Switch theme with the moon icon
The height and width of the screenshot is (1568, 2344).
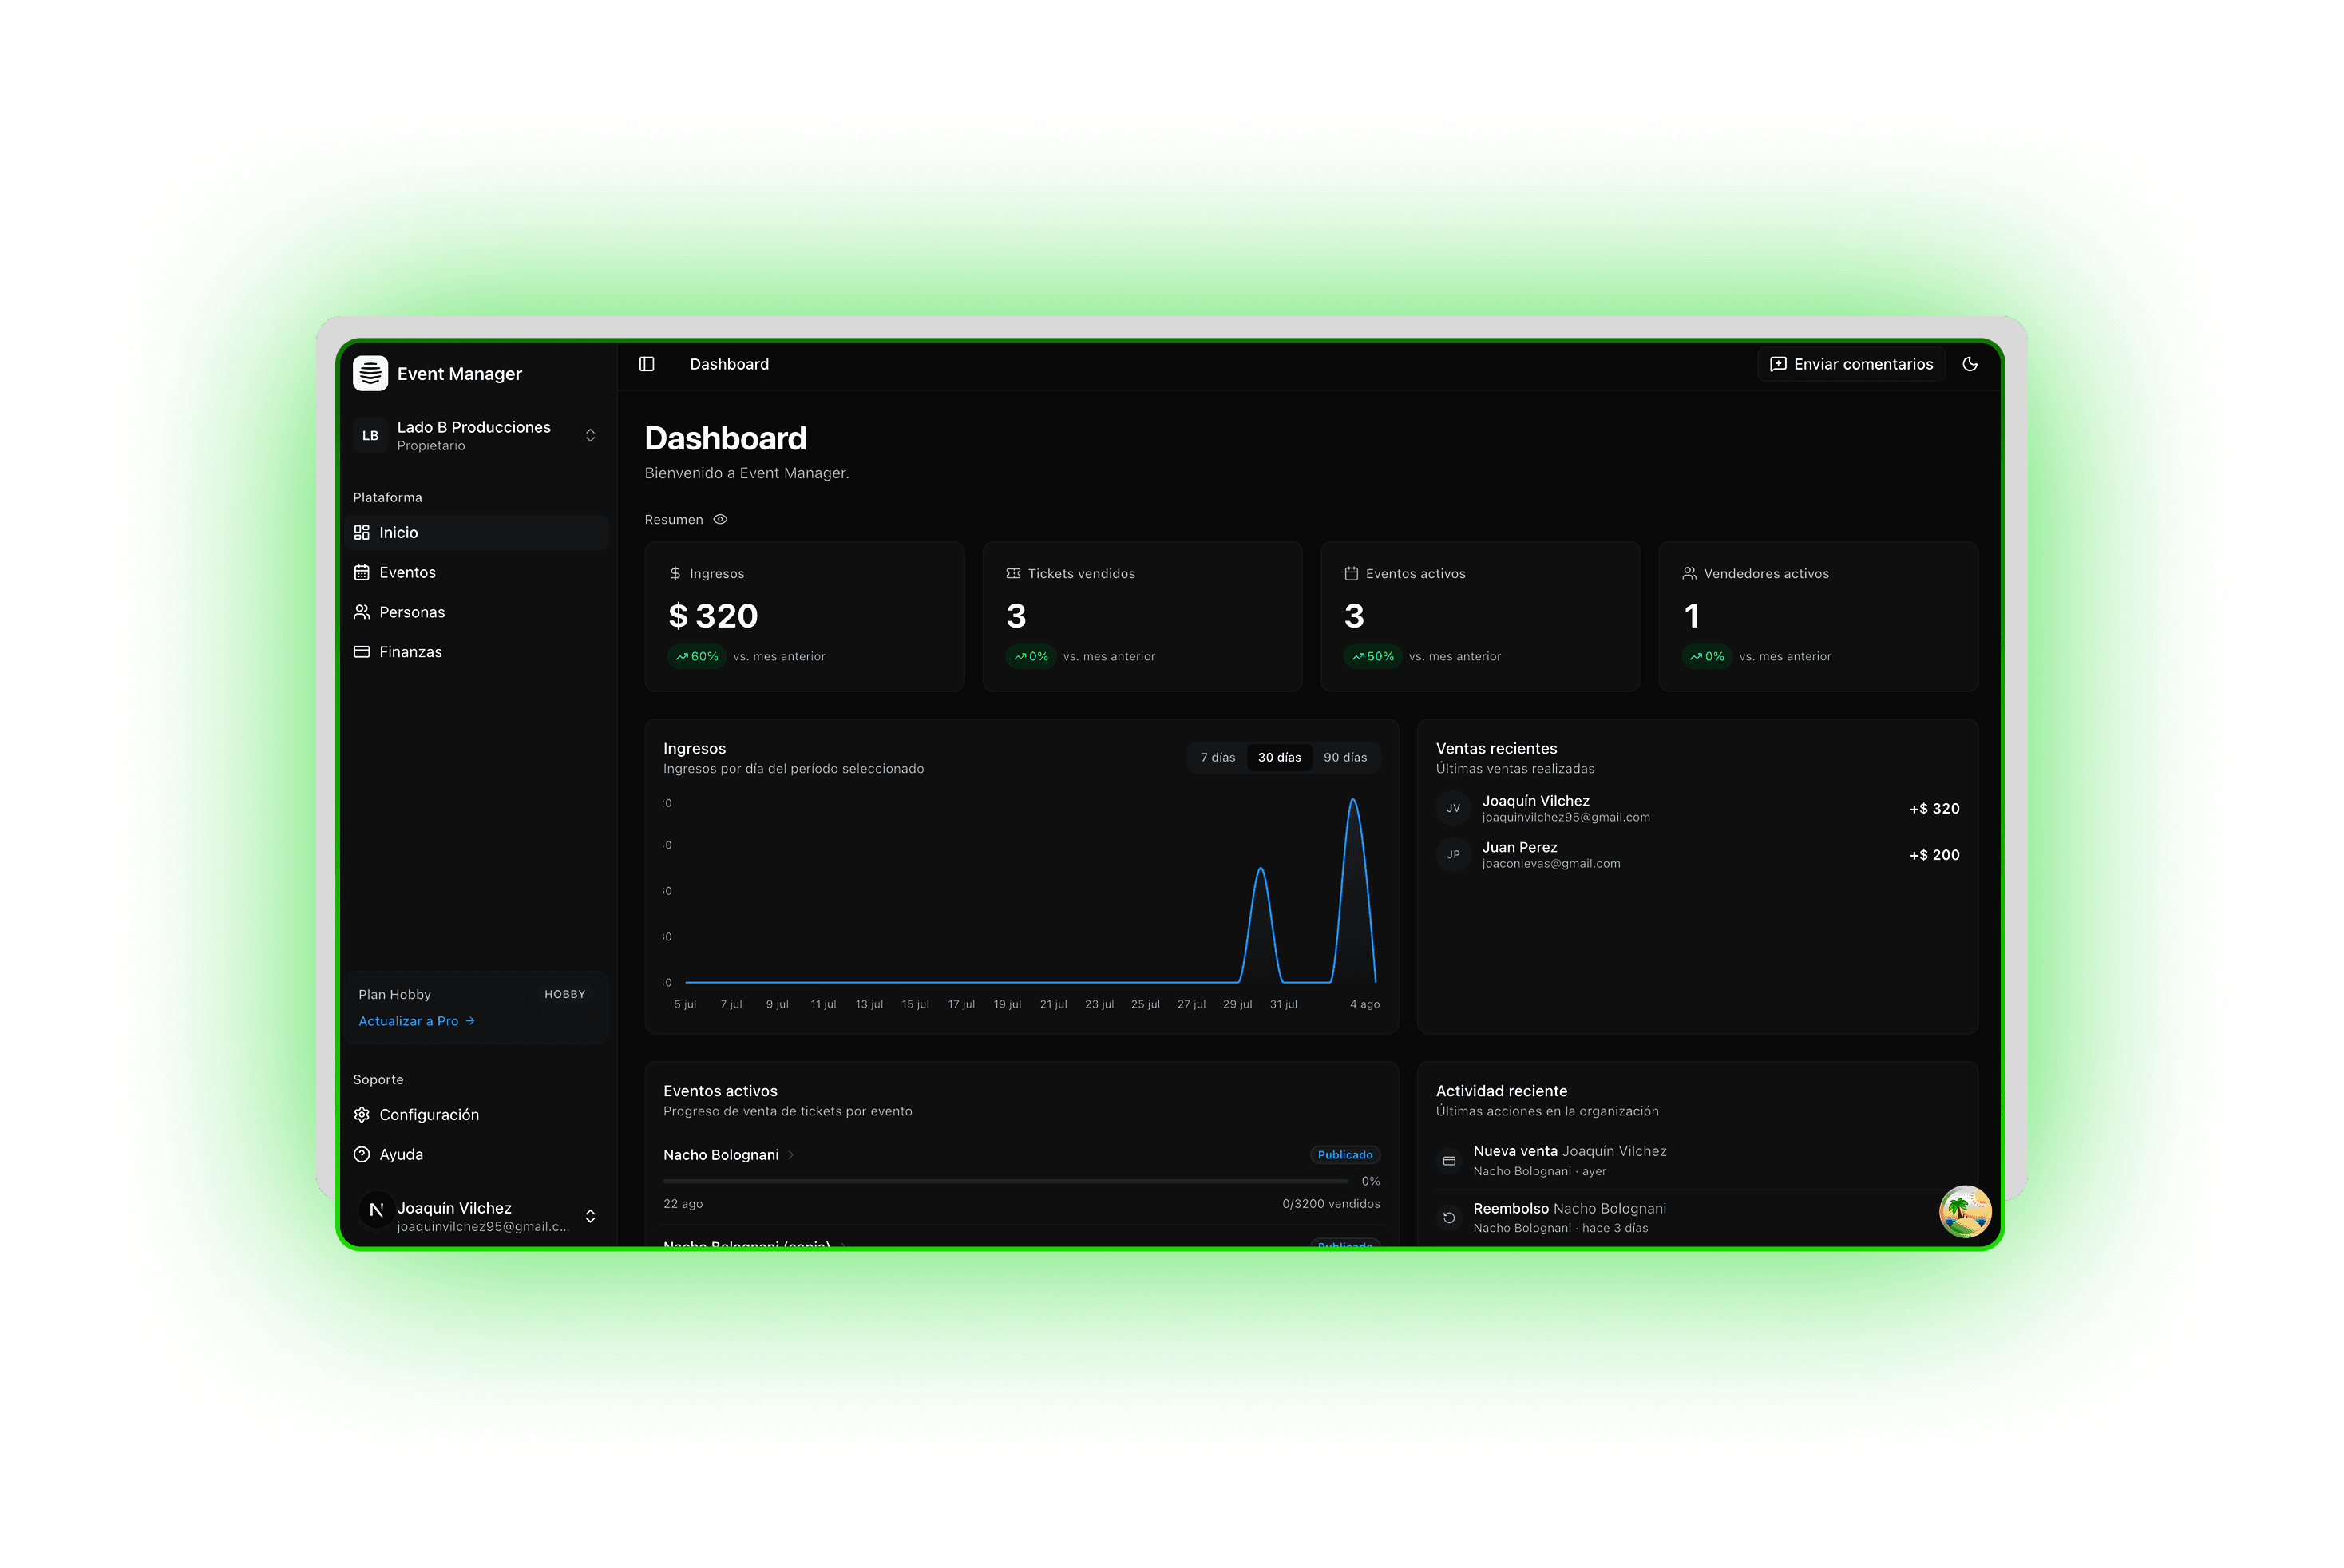[1970, 364]
